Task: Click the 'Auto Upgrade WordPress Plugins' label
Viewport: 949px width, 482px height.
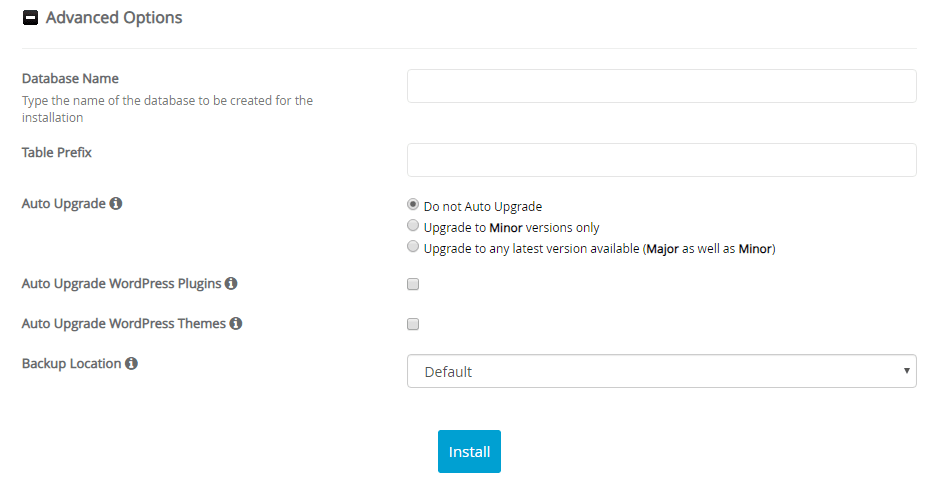Action: pos(121,284)
